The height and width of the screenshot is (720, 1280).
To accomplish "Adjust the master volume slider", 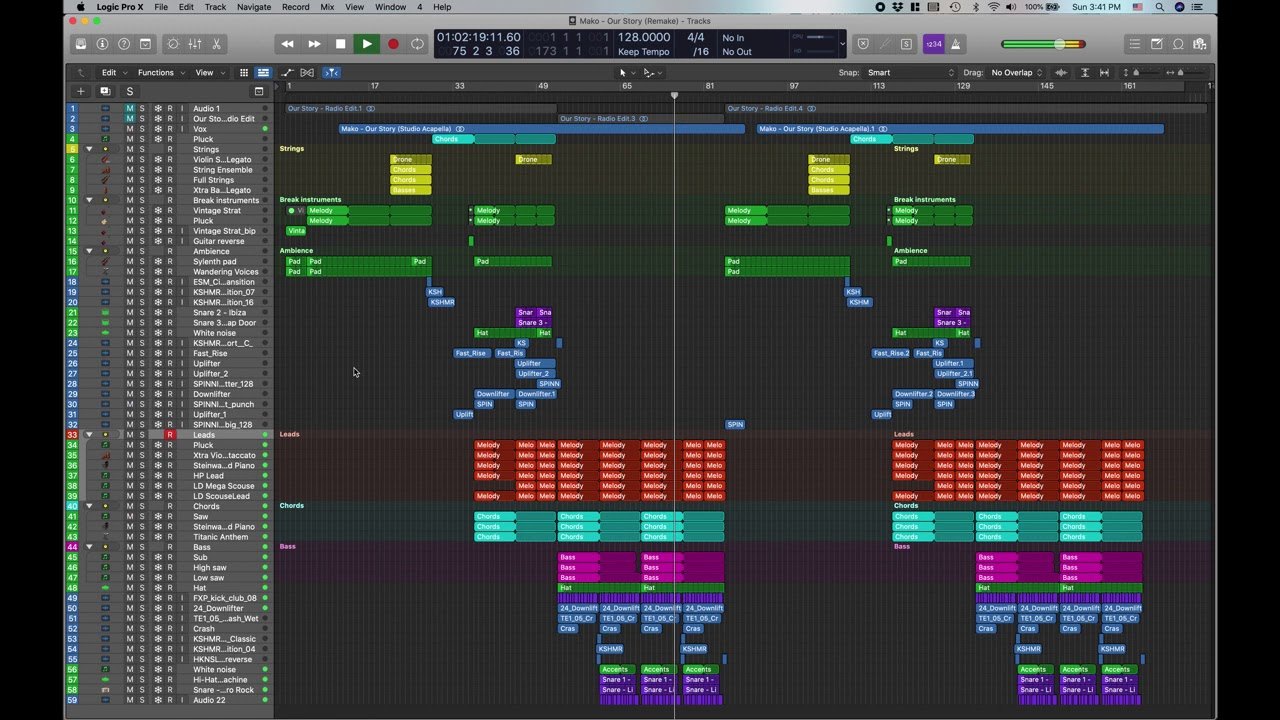I will pyautogui.click(x=1043, y=44).
